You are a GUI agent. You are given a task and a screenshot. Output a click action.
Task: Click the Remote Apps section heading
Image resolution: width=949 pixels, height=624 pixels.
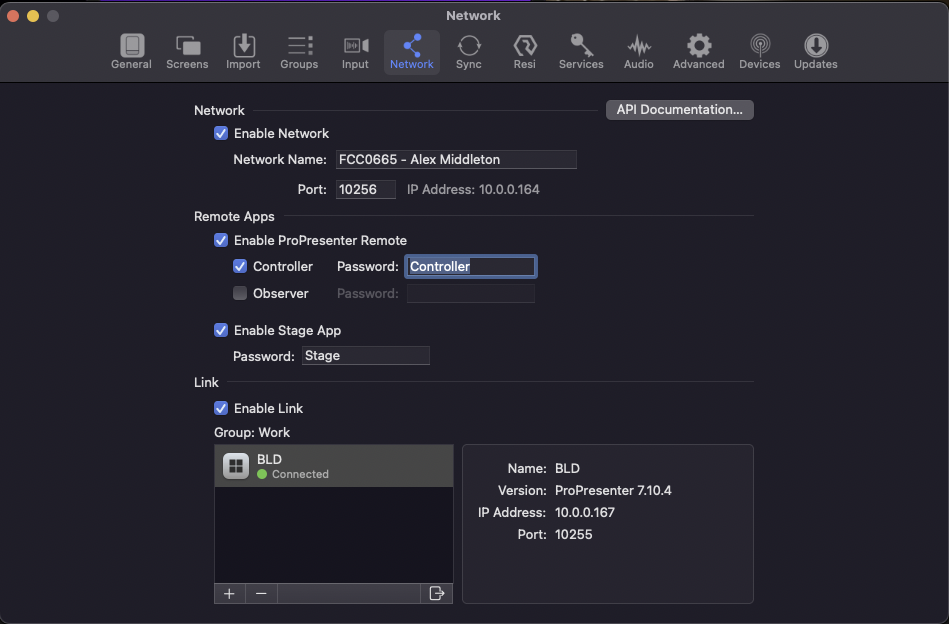(234, 217)
